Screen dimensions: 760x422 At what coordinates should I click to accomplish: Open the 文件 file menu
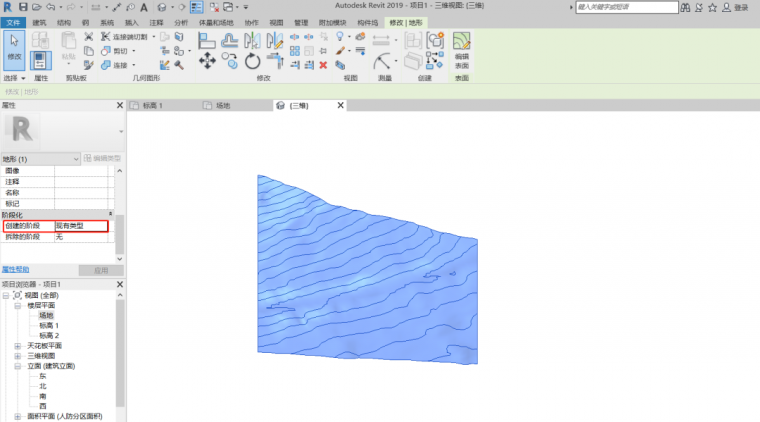point(13,21)
